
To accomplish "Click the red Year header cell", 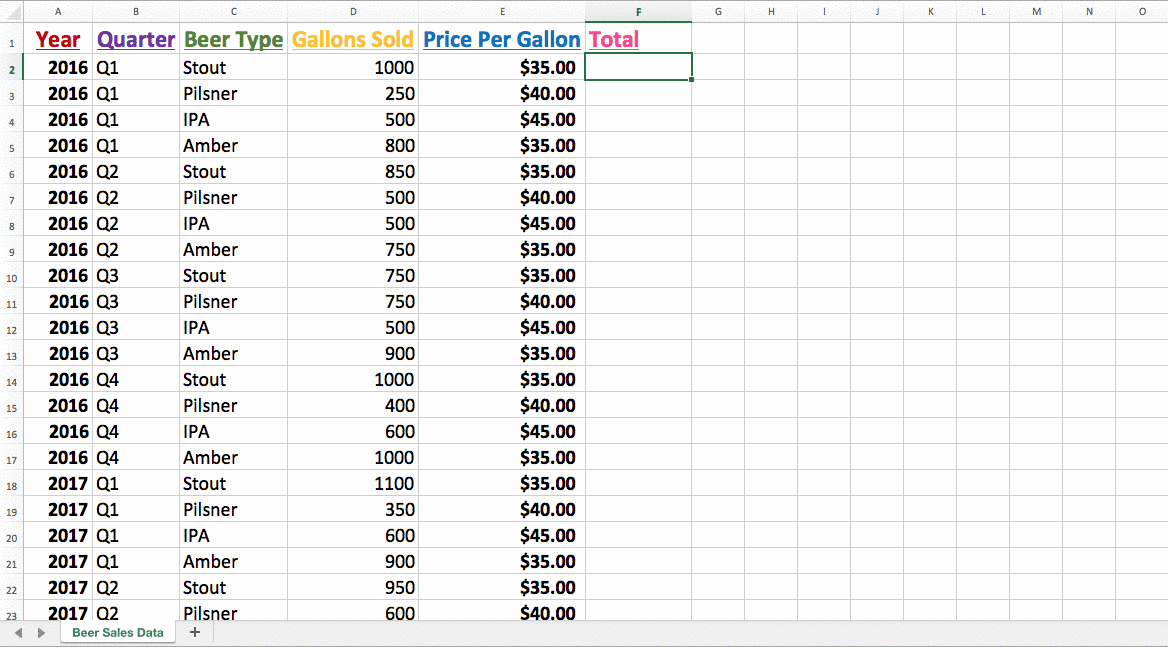I will click(x=58, y=40).
